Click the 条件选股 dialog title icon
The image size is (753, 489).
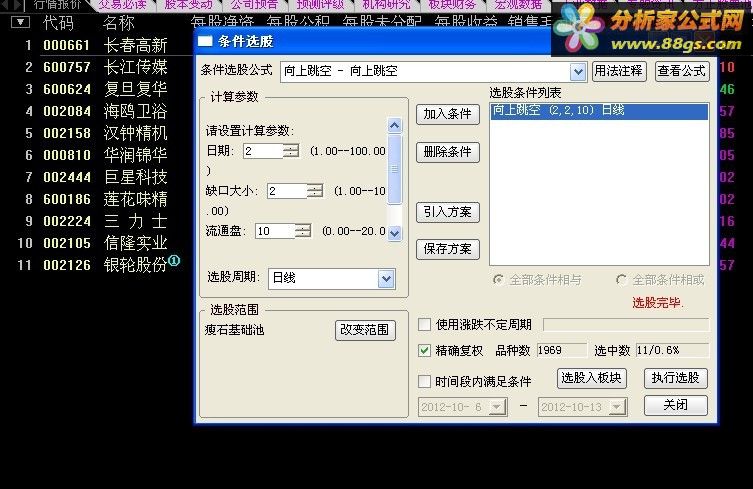[x=205, y=41]
